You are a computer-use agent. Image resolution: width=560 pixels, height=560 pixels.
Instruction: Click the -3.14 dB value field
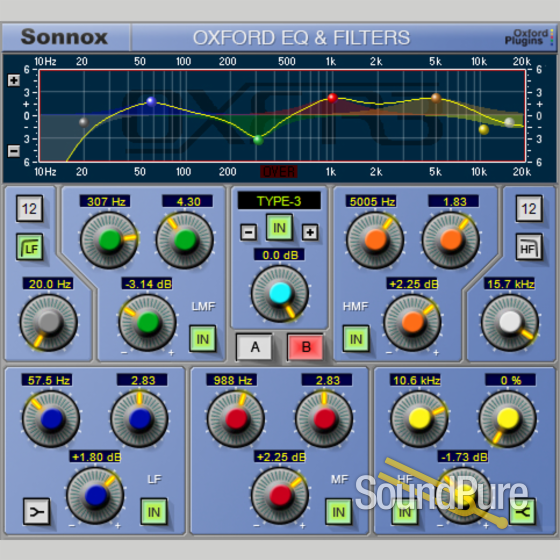pos(147,284)
